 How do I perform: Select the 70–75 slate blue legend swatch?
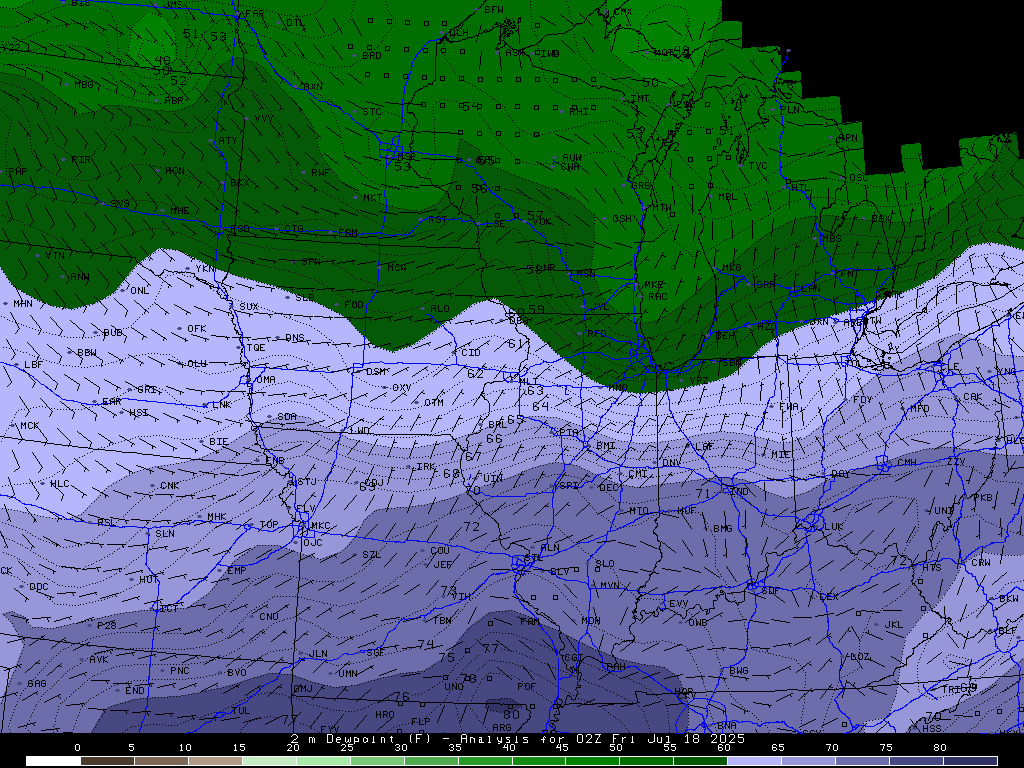click(862, 761)
